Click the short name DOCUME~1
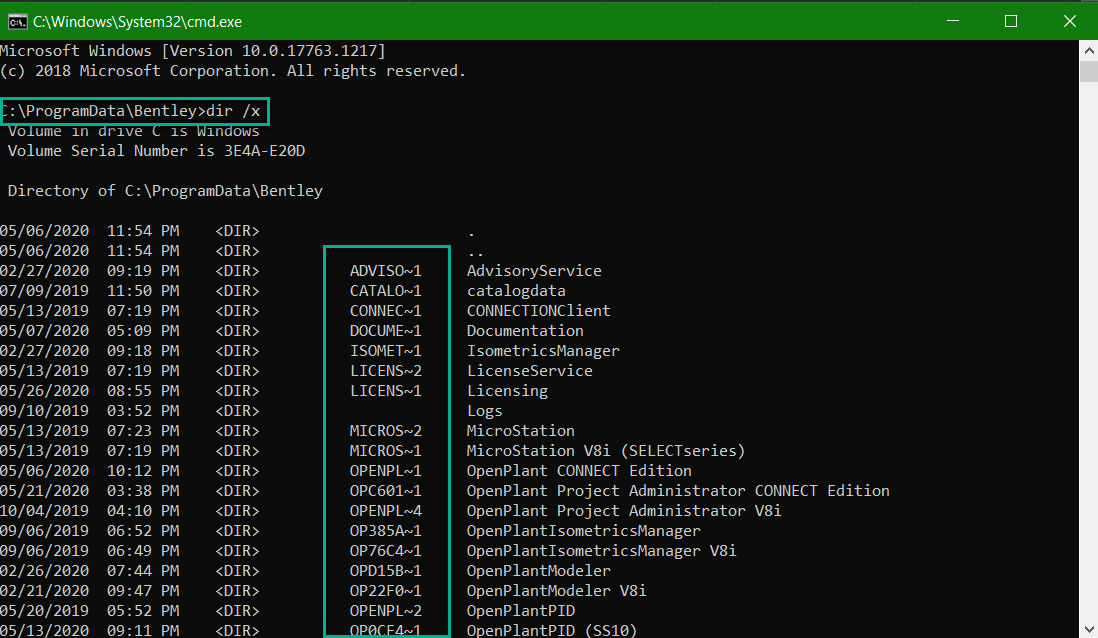Image resolution: width=1098 pixels, height=638 pixels. 386,331
